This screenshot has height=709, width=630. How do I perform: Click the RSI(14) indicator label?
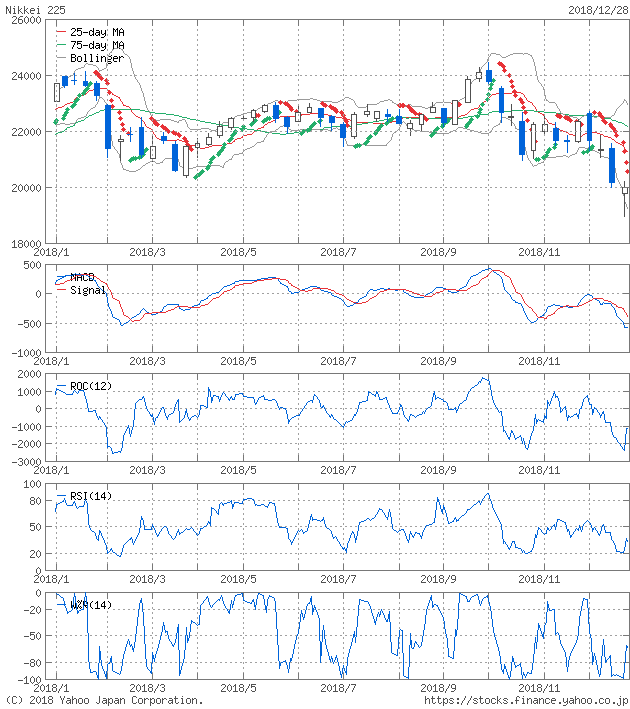tap(90, 495)
